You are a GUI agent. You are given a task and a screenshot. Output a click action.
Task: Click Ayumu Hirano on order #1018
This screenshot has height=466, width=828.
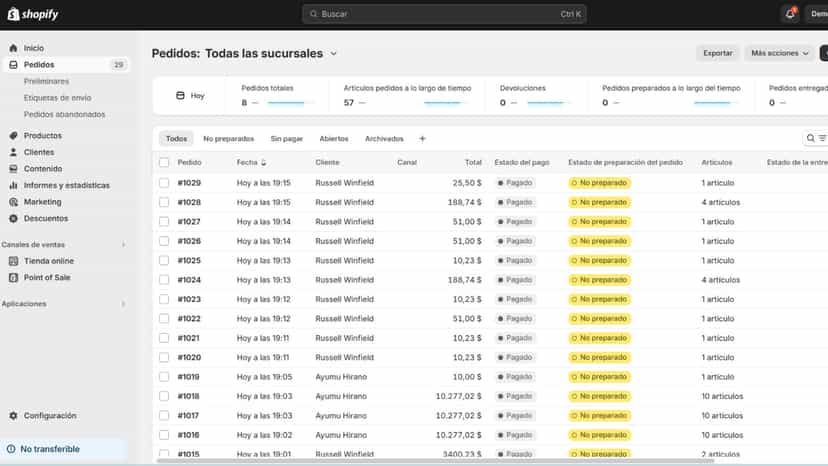click(x=341, y=396)
